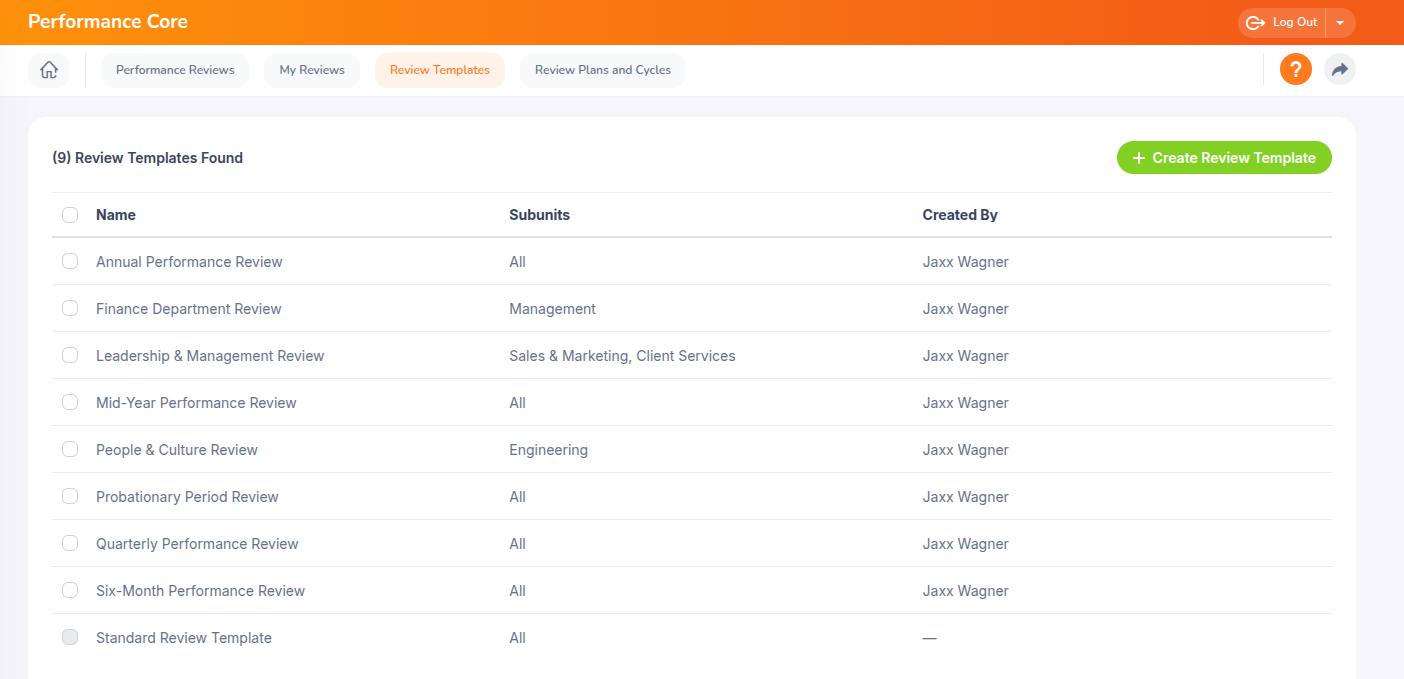The height and width of the screenshot is (679, 1404).
Task: Open Mid-Year Performance Review template
Action: point(196,403)
